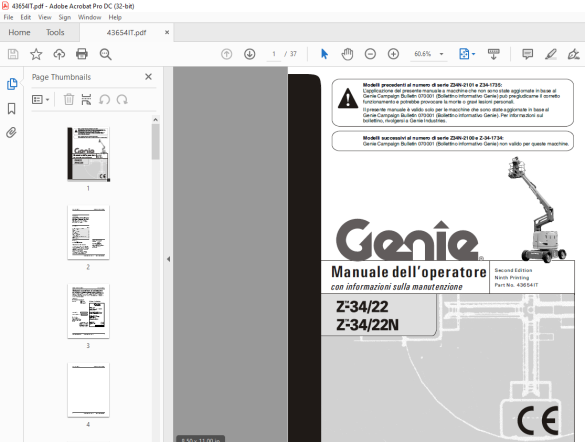585x442 pixels.
Task: Select the page 3 thumbnail
Action: [x=88, y=311]
